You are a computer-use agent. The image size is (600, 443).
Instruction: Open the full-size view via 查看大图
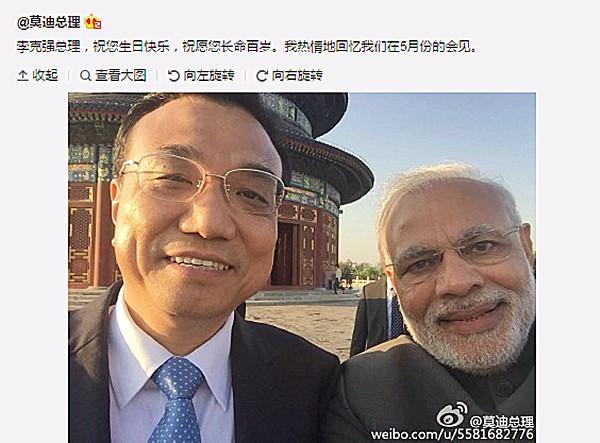pos(121,75)
